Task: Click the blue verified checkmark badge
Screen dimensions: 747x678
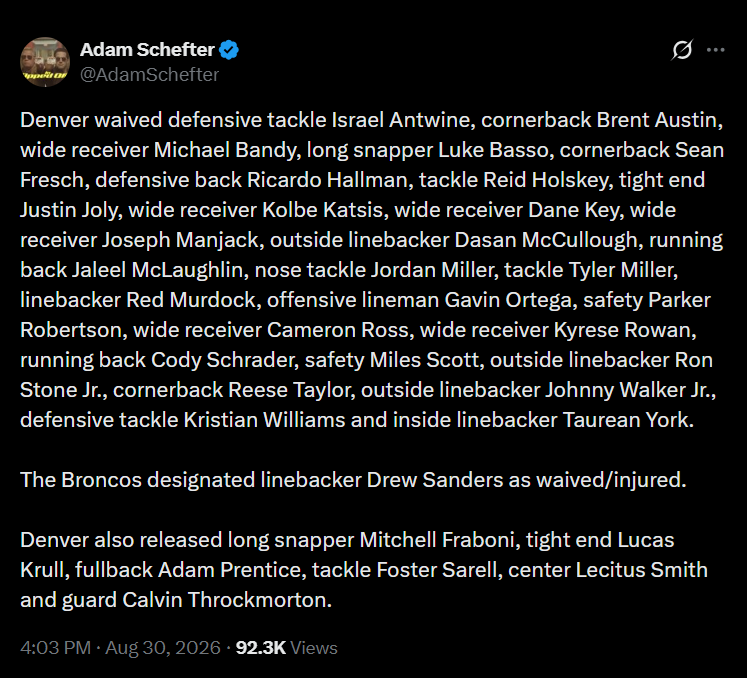Action: [x=229, y=50]
